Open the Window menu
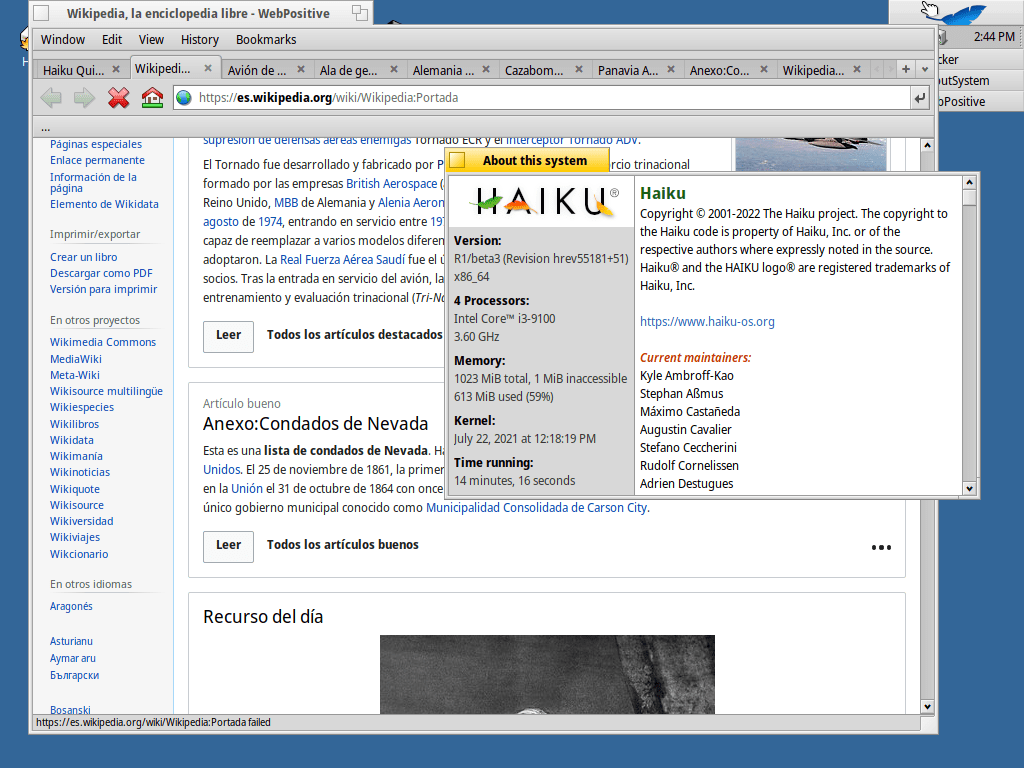 pyautogui.click(x=63, y=40)
